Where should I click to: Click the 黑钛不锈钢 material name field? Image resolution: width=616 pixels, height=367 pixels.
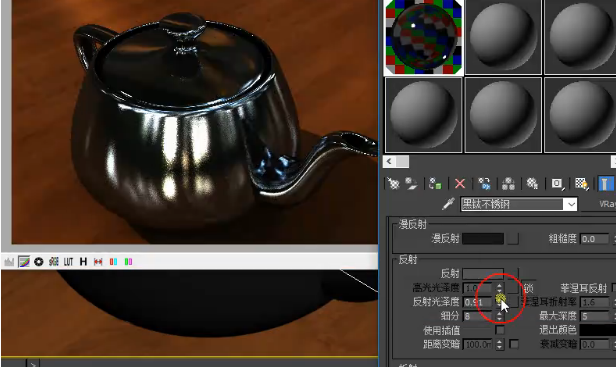click(512, 204)
